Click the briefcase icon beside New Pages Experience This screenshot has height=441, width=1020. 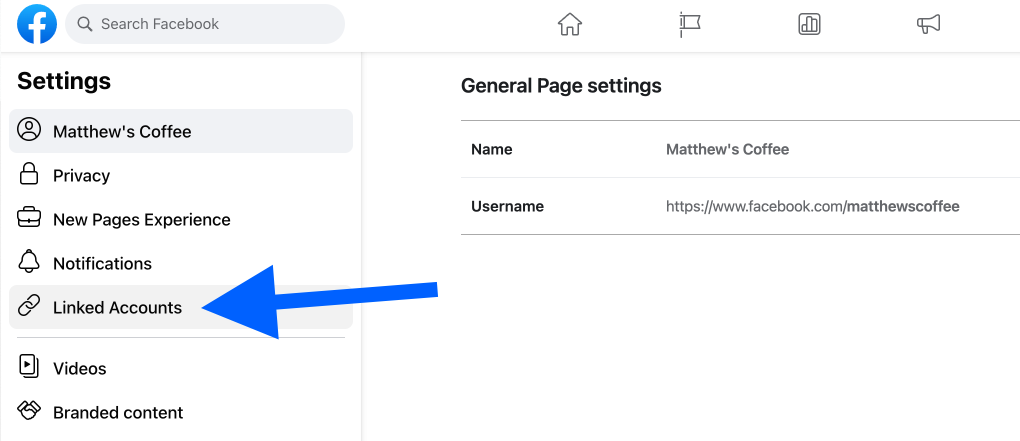coord(29,218)
